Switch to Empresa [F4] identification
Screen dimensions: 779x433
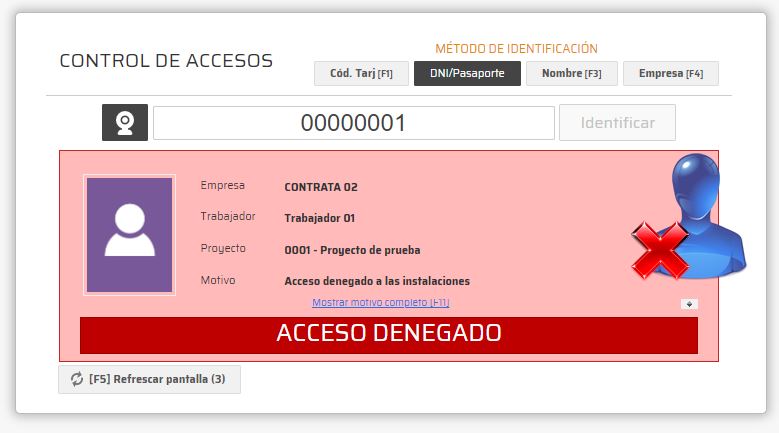[671, 73]
